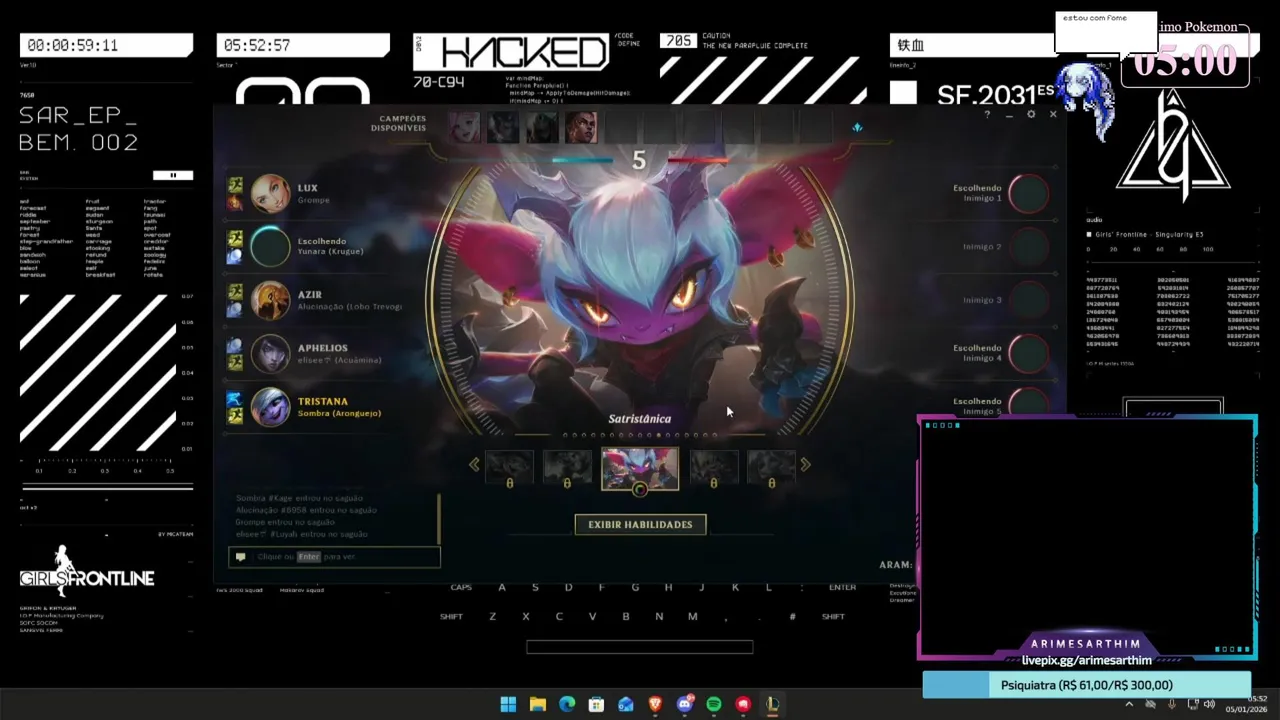This screenshot has width=1280, height=720.
Task: Click Lux's second summoner spell icon
Action: tap(235, 201)
